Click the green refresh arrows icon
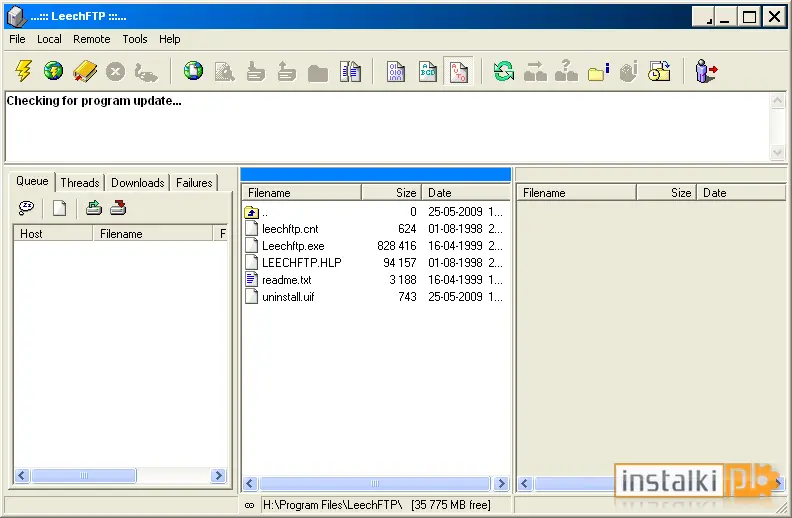 coord(504,71)
